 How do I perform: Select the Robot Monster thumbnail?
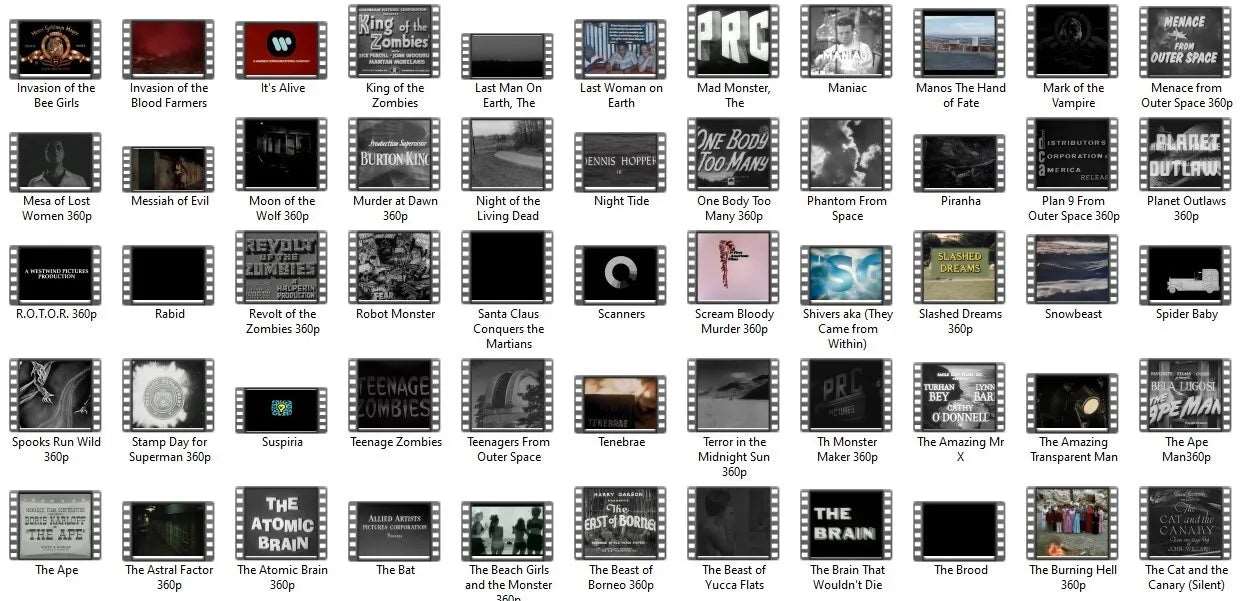click(x=395, y=268)
